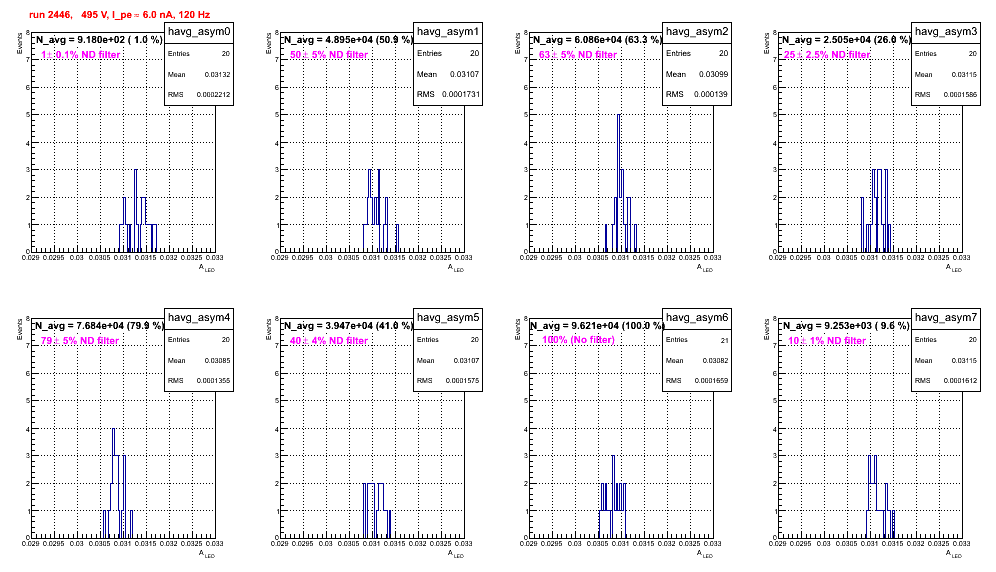Pick the magenta '100% (No filter)' text
Image resolution: width=996 pixels, height=572 pixels.
point(579,340)
